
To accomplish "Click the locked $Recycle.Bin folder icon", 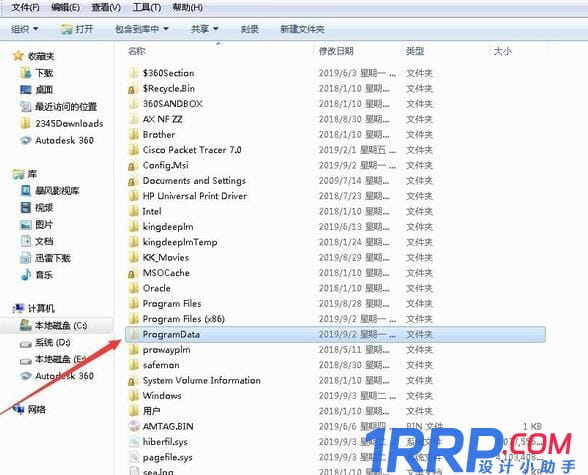I will 132,89.
